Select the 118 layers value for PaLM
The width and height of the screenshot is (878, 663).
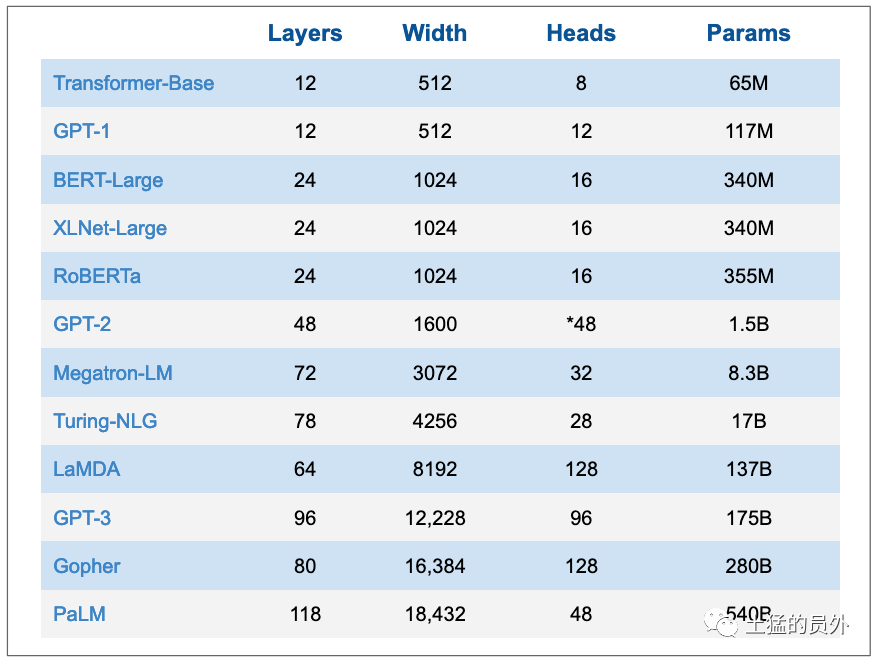click(x=305, y=614)
